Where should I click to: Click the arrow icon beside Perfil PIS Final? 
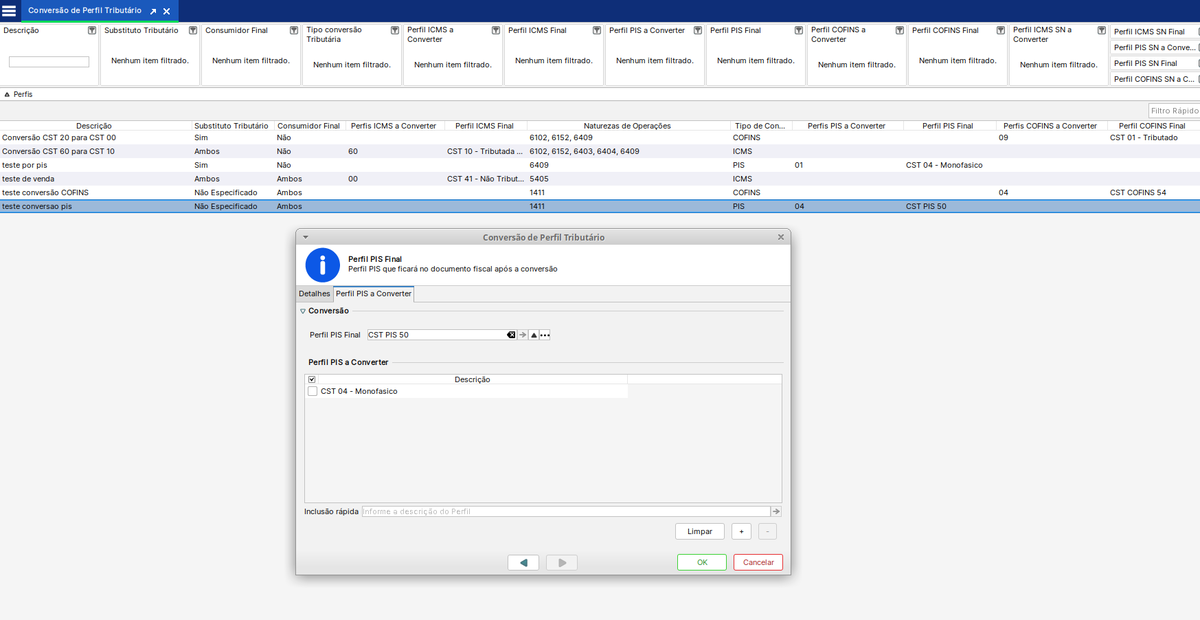[522, 335]
